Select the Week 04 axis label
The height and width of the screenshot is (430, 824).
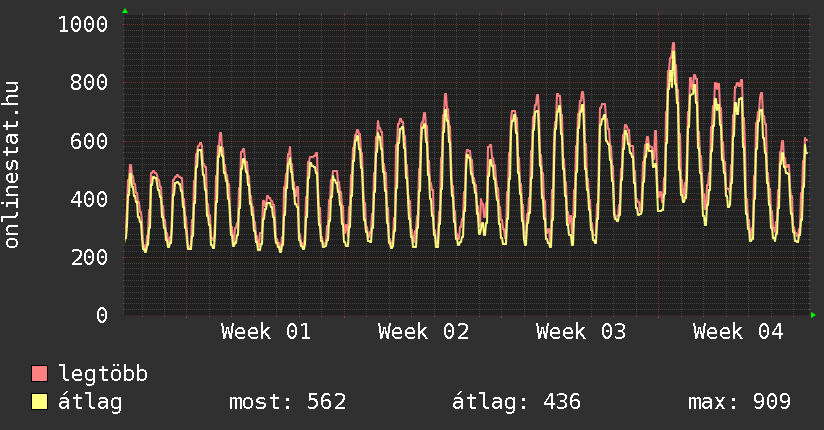pyautogui.click(x=738, y=332)
